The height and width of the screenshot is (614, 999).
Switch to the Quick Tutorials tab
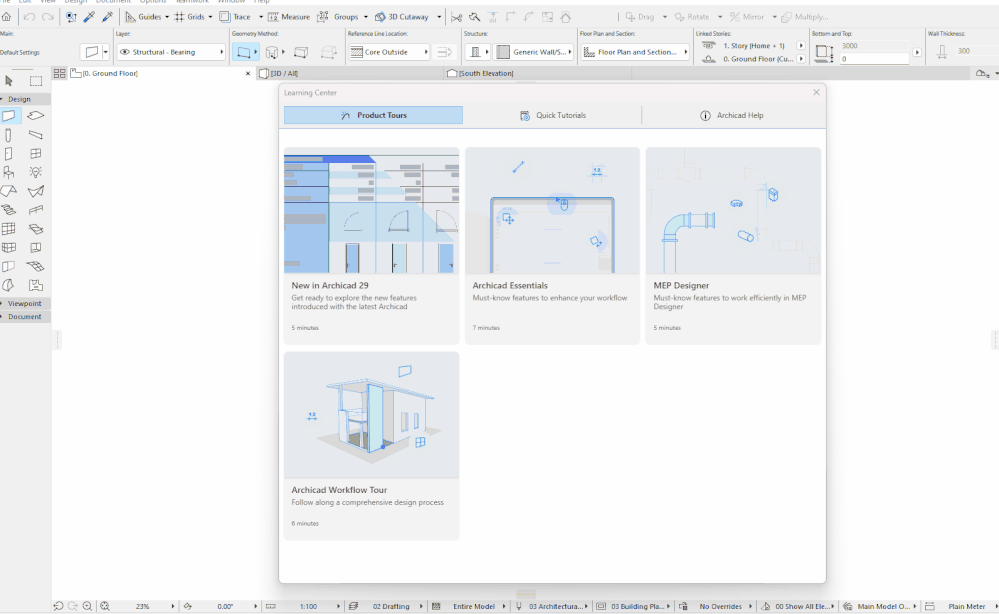[553, 115]
